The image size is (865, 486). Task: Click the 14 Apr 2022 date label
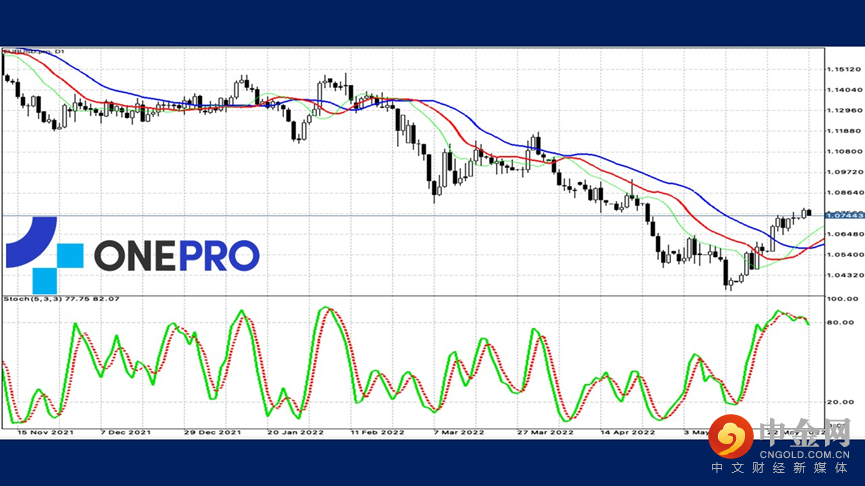tap(627, 432)
